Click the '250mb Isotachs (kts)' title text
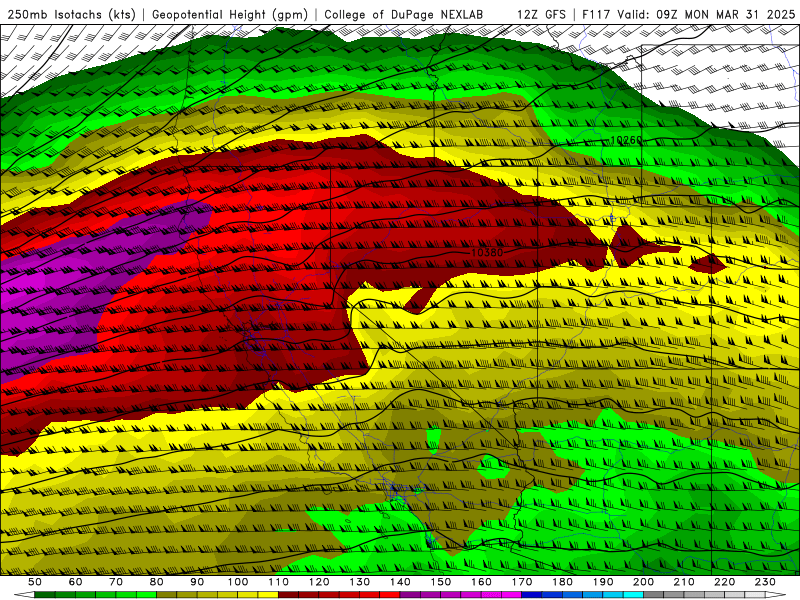This screenshot has height=600, width=800. coord(72,14)
